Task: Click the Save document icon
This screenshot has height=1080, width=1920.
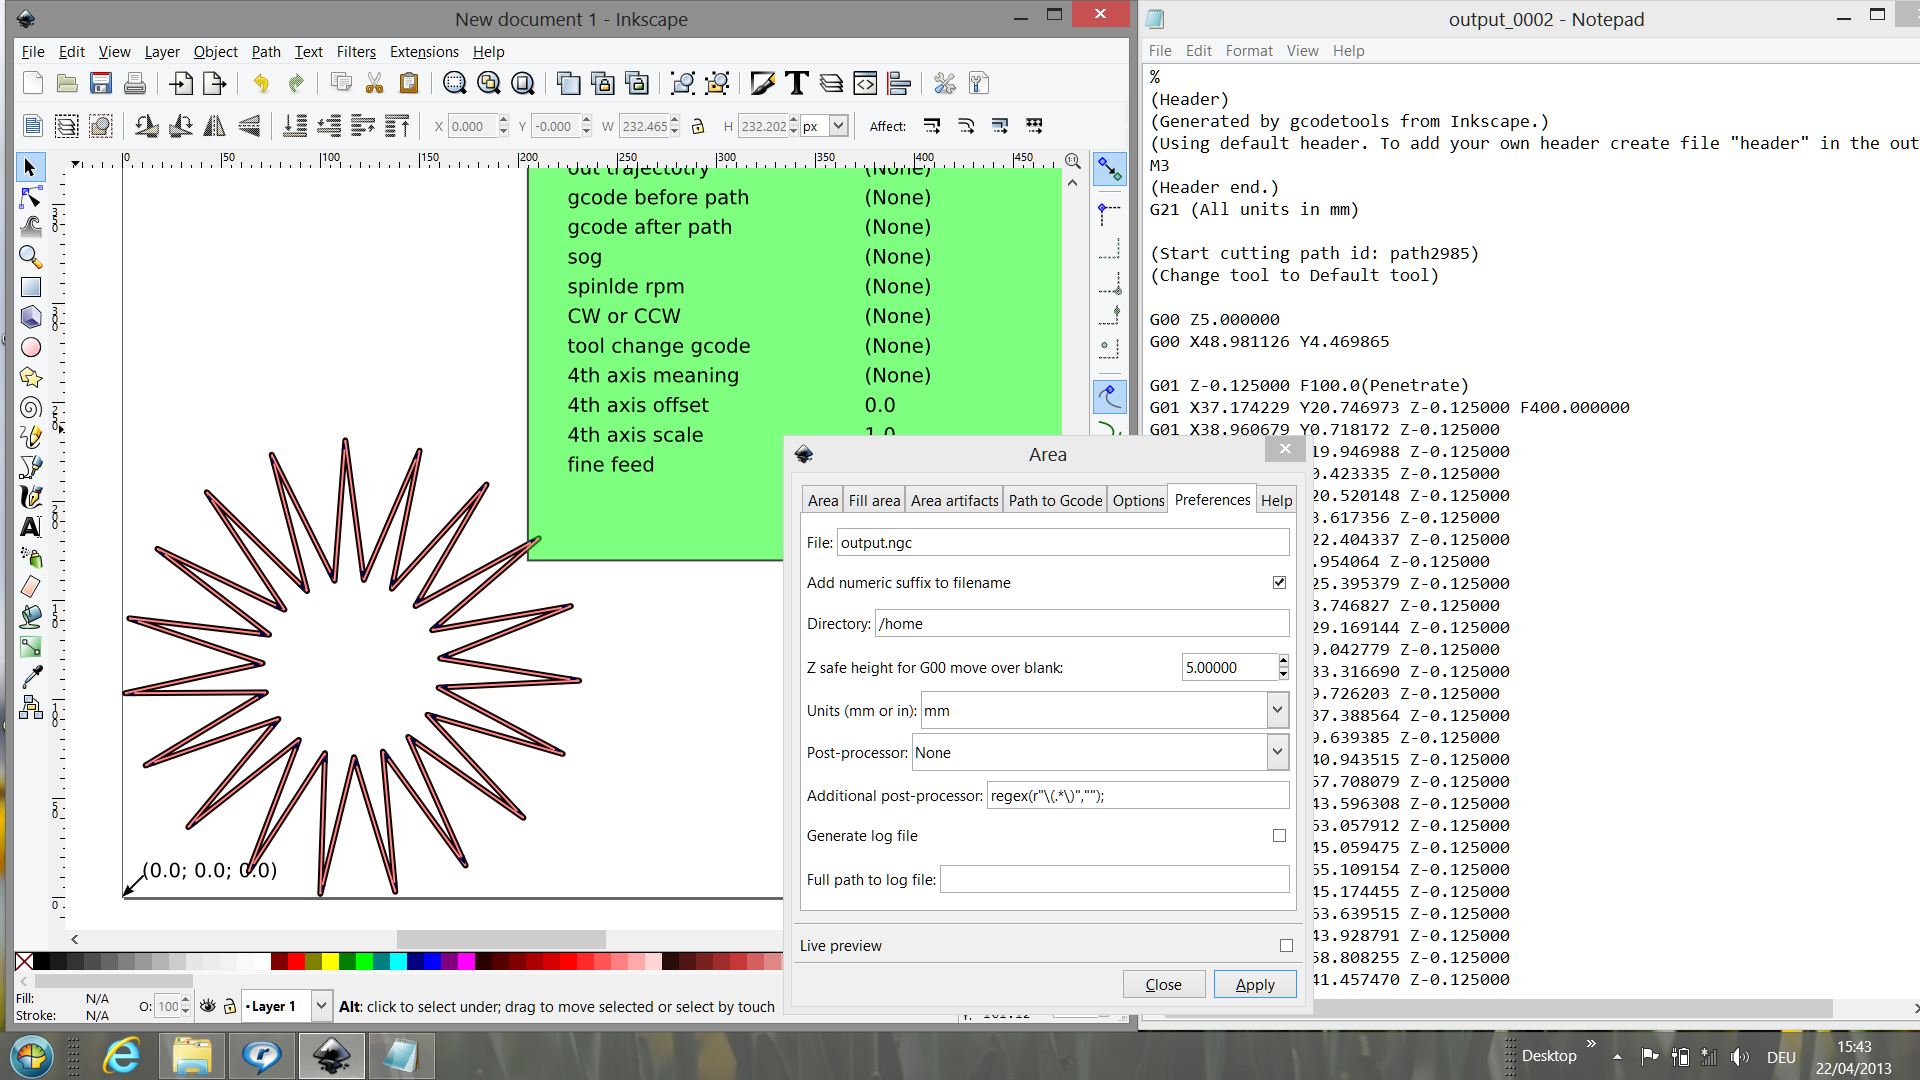Action: [100, 83]
